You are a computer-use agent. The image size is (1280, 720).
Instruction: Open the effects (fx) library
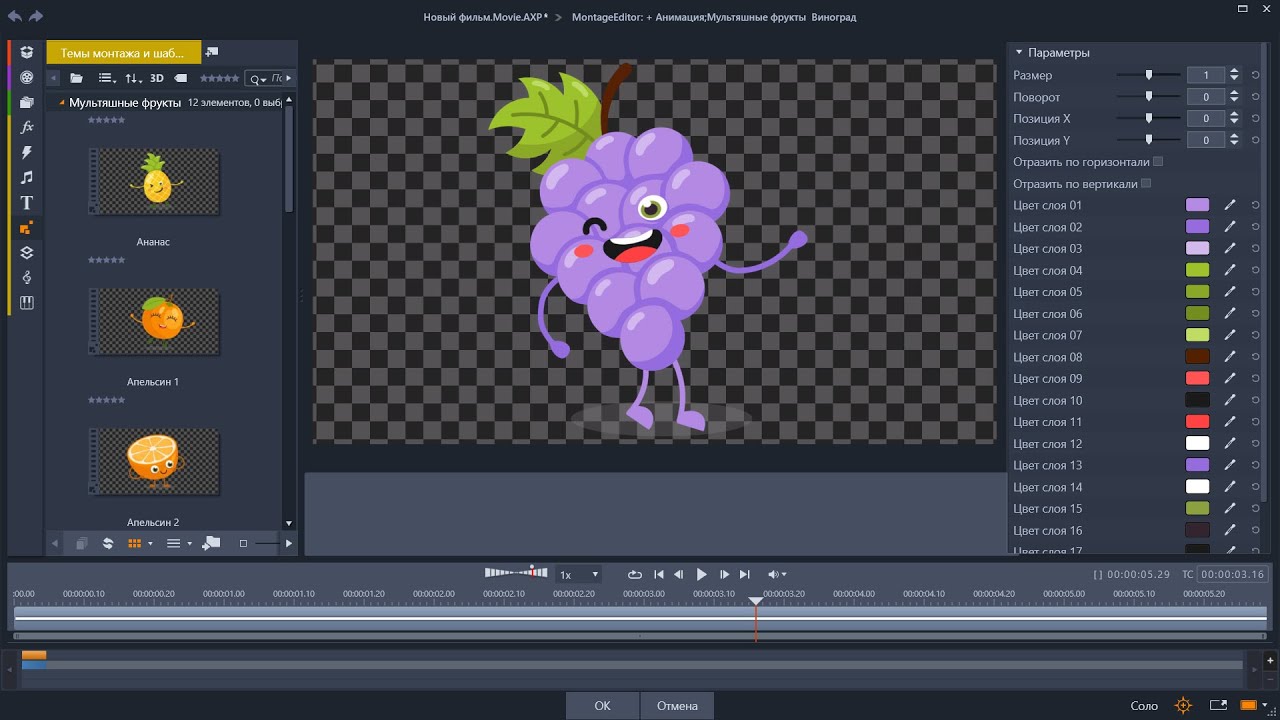point(27,127)
